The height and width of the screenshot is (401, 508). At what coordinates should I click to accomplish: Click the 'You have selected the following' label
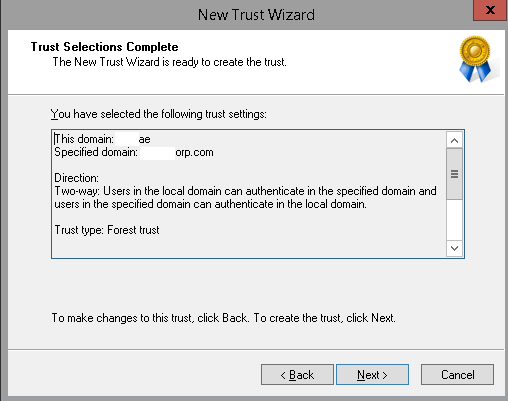(159, 114)
